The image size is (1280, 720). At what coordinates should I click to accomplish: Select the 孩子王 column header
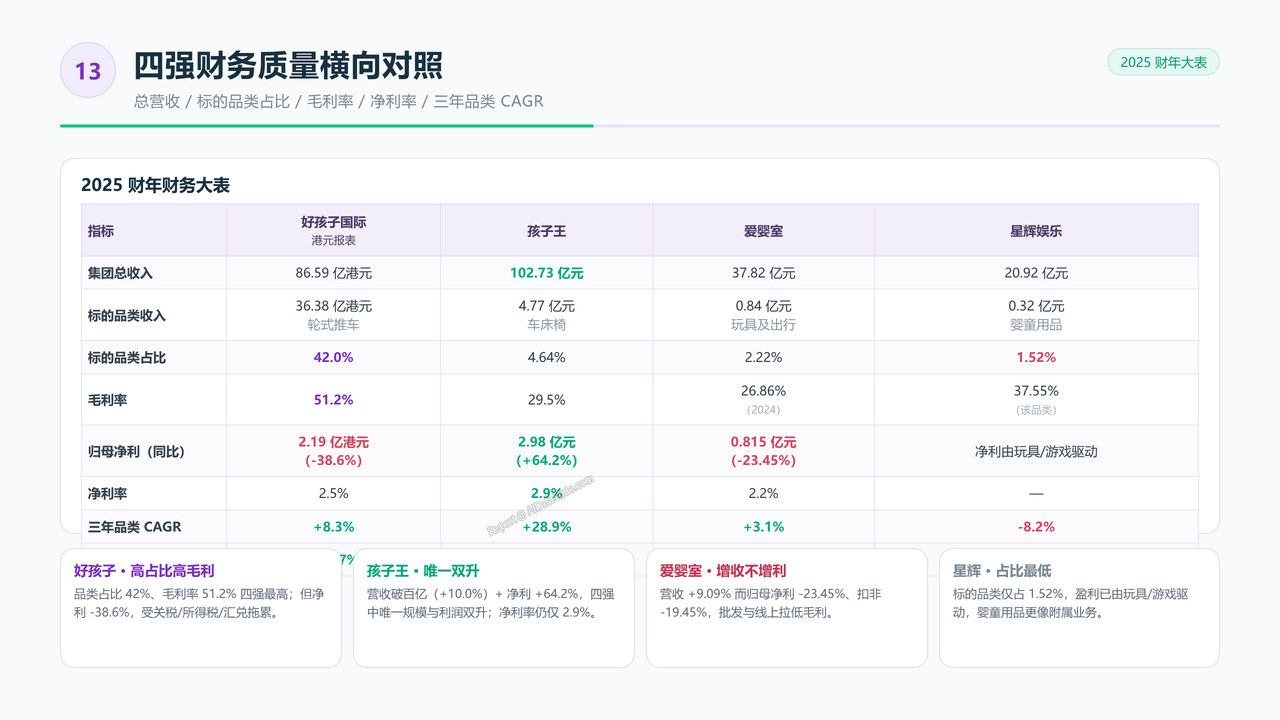[x=547, y=231]
